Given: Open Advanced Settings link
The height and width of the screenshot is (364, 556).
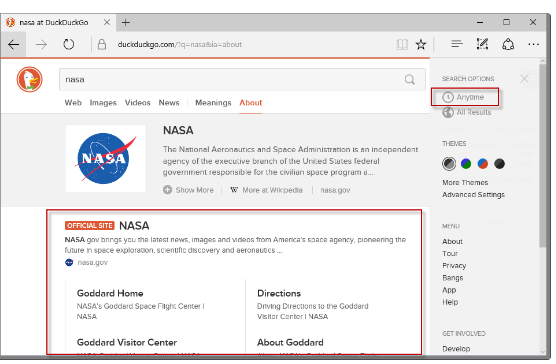Looking at the screenshot, I should [473, 195].
